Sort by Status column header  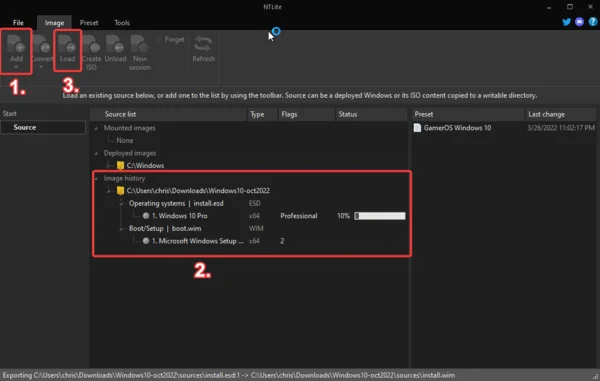tap(371, 114)
